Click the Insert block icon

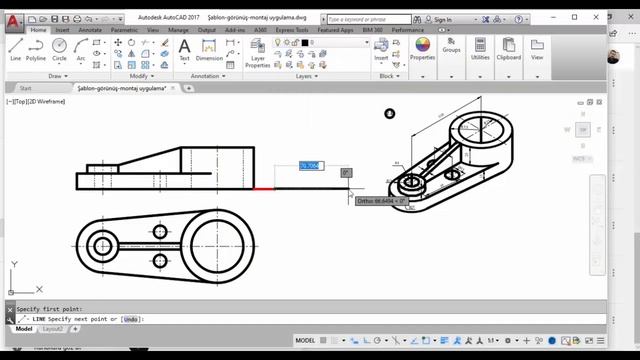pyautogui.click(x=381, y=49)
